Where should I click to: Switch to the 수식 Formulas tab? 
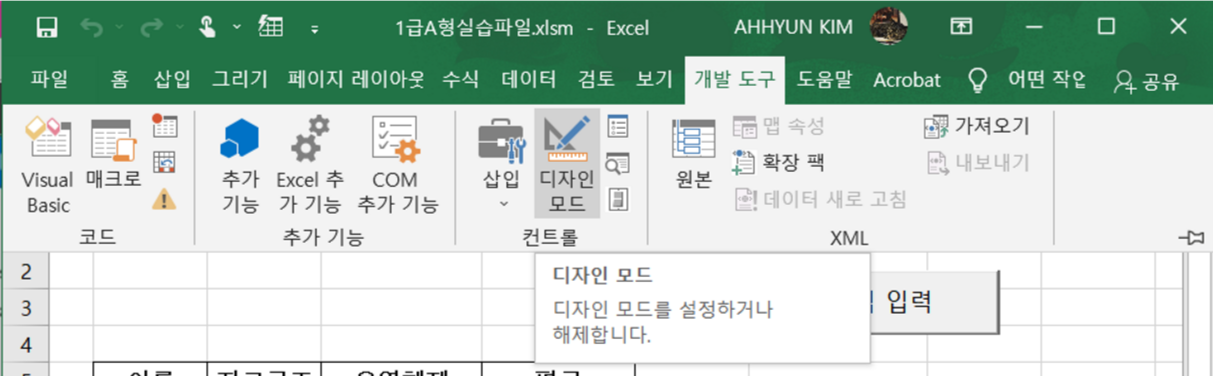461,80
